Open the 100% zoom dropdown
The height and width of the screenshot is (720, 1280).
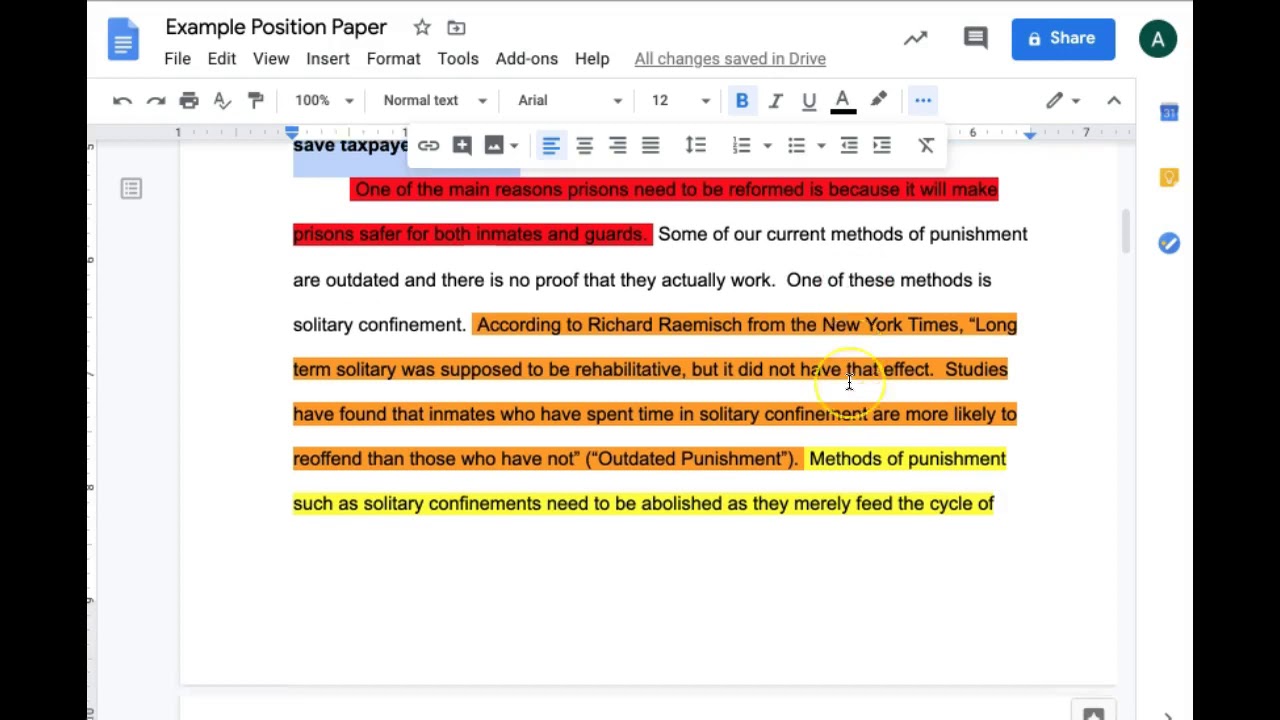324,100
